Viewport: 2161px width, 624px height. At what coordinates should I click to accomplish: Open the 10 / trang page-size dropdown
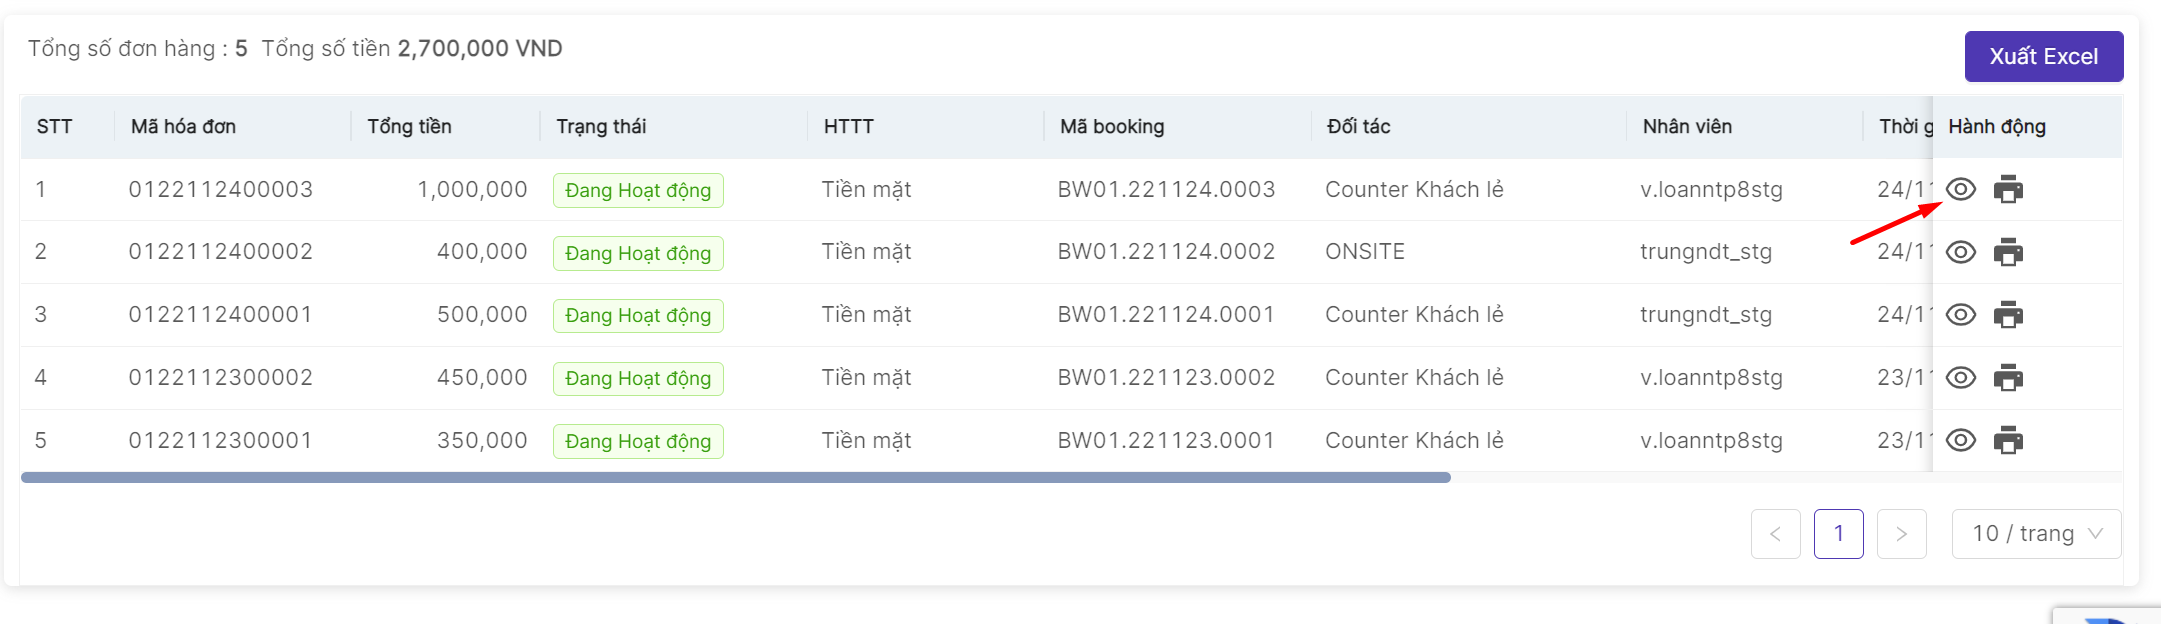point(2036,534)
